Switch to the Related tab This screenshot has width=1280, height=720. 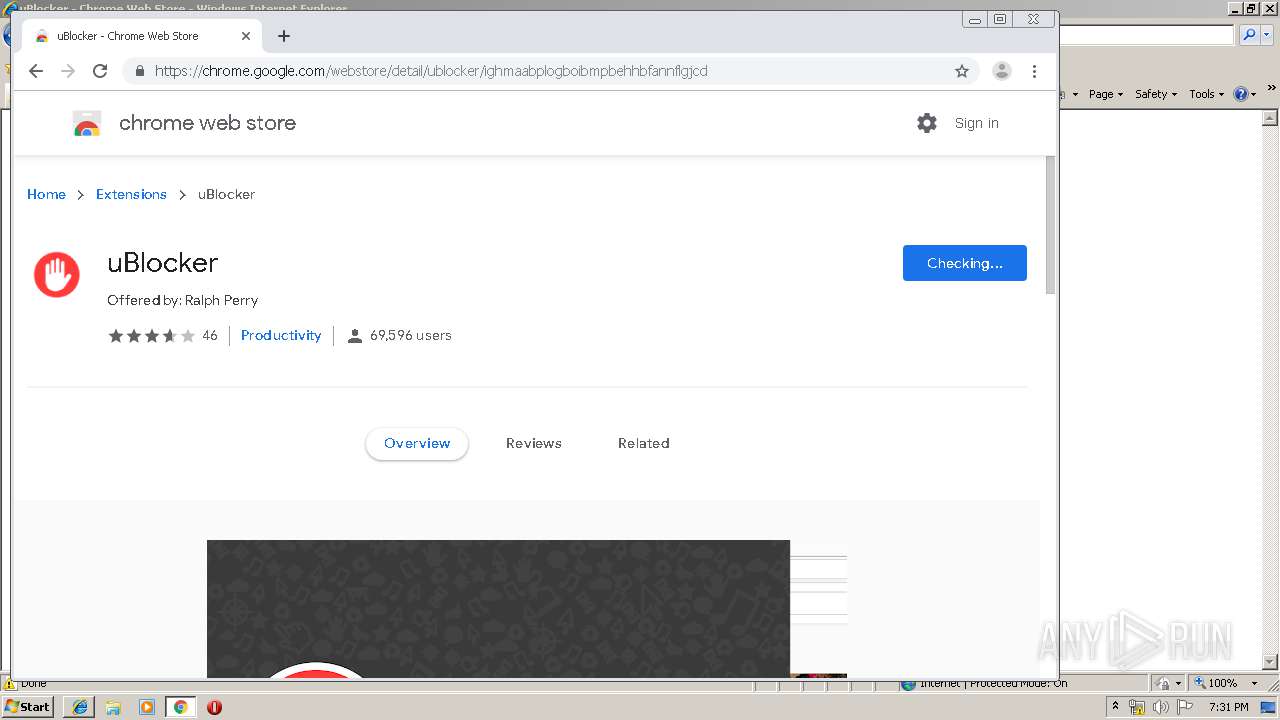[644, 443]
